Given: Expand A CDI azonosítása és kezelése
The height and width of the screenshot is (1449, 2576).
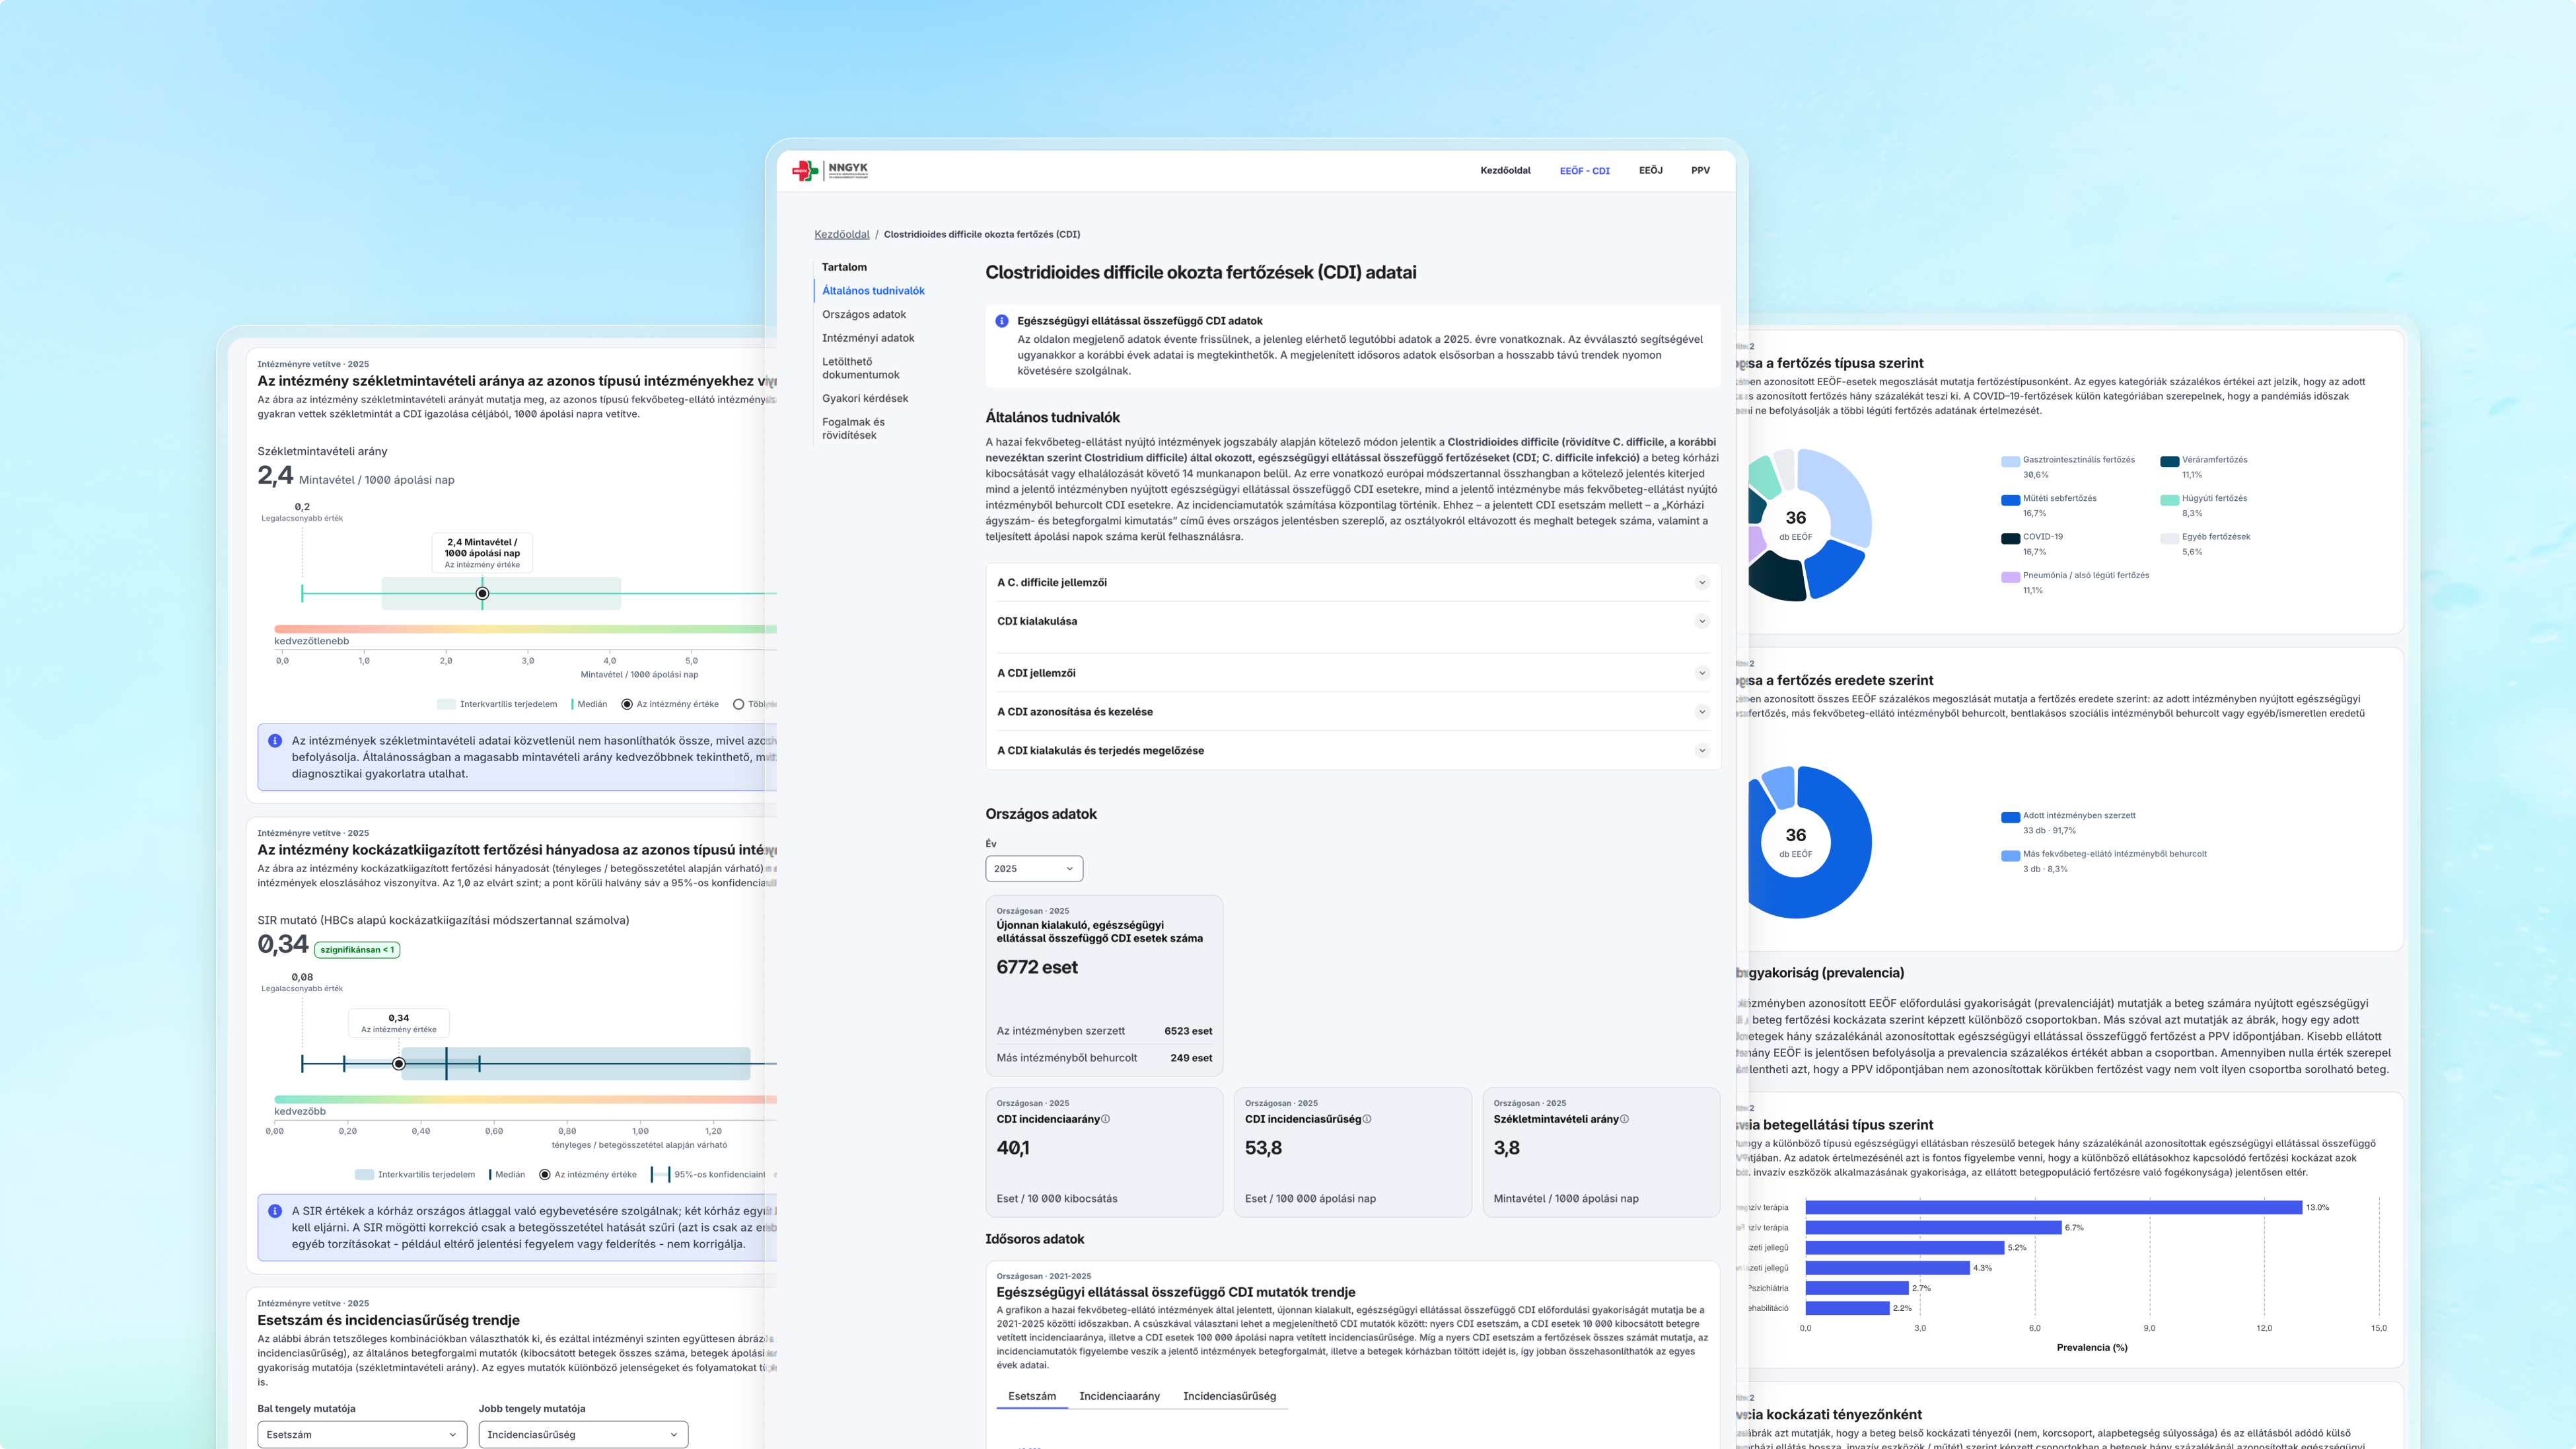Looking at the screenshot, I should click(x=1352, y=712).
